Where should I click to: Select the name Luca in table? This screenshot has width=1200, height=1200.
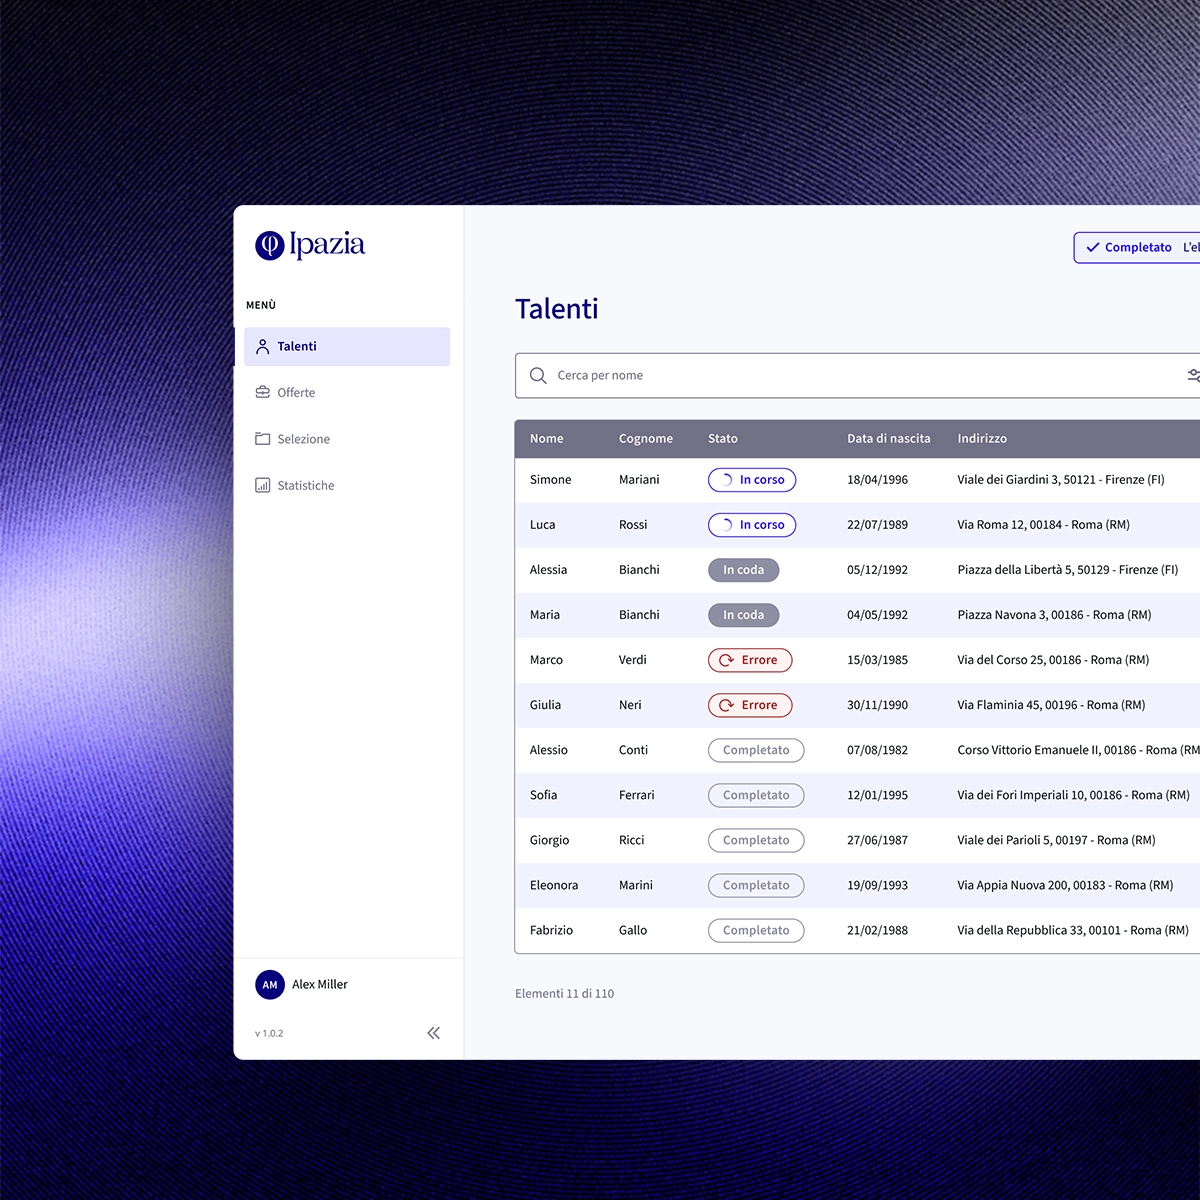543,525
